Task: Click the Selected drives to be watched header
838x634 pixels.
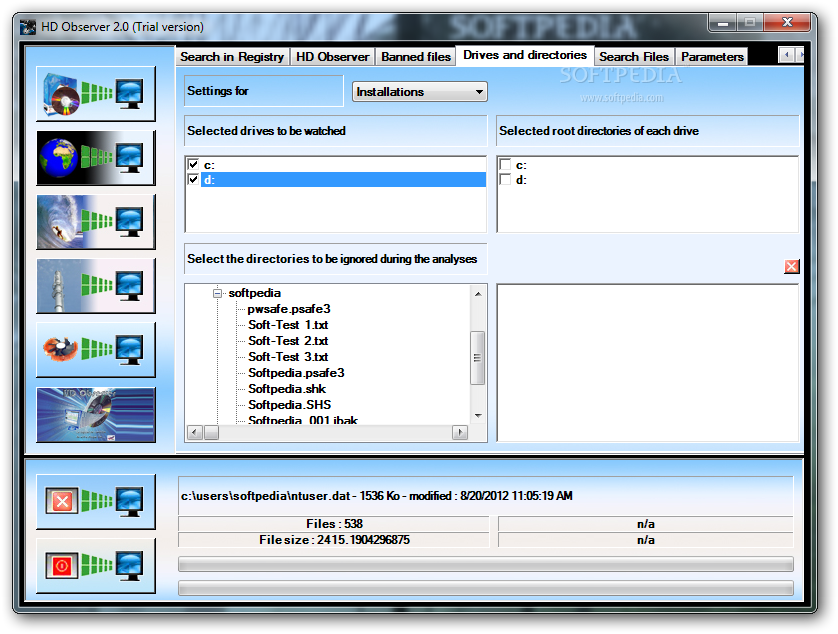Action: pyautogui.click(x=336, y=131)
